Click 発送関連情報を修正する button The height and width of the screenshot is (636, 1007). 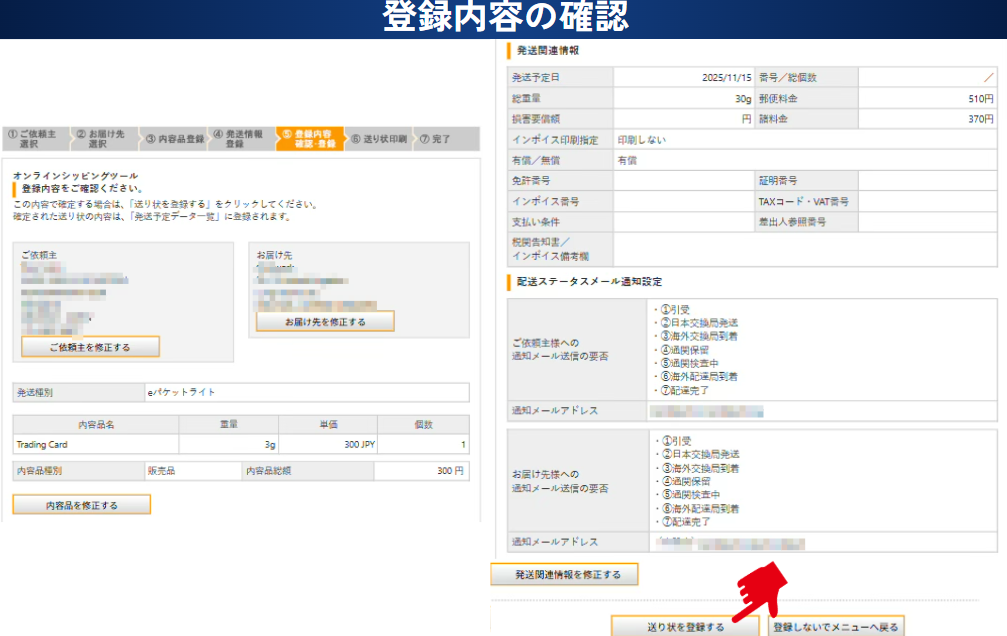564,575
